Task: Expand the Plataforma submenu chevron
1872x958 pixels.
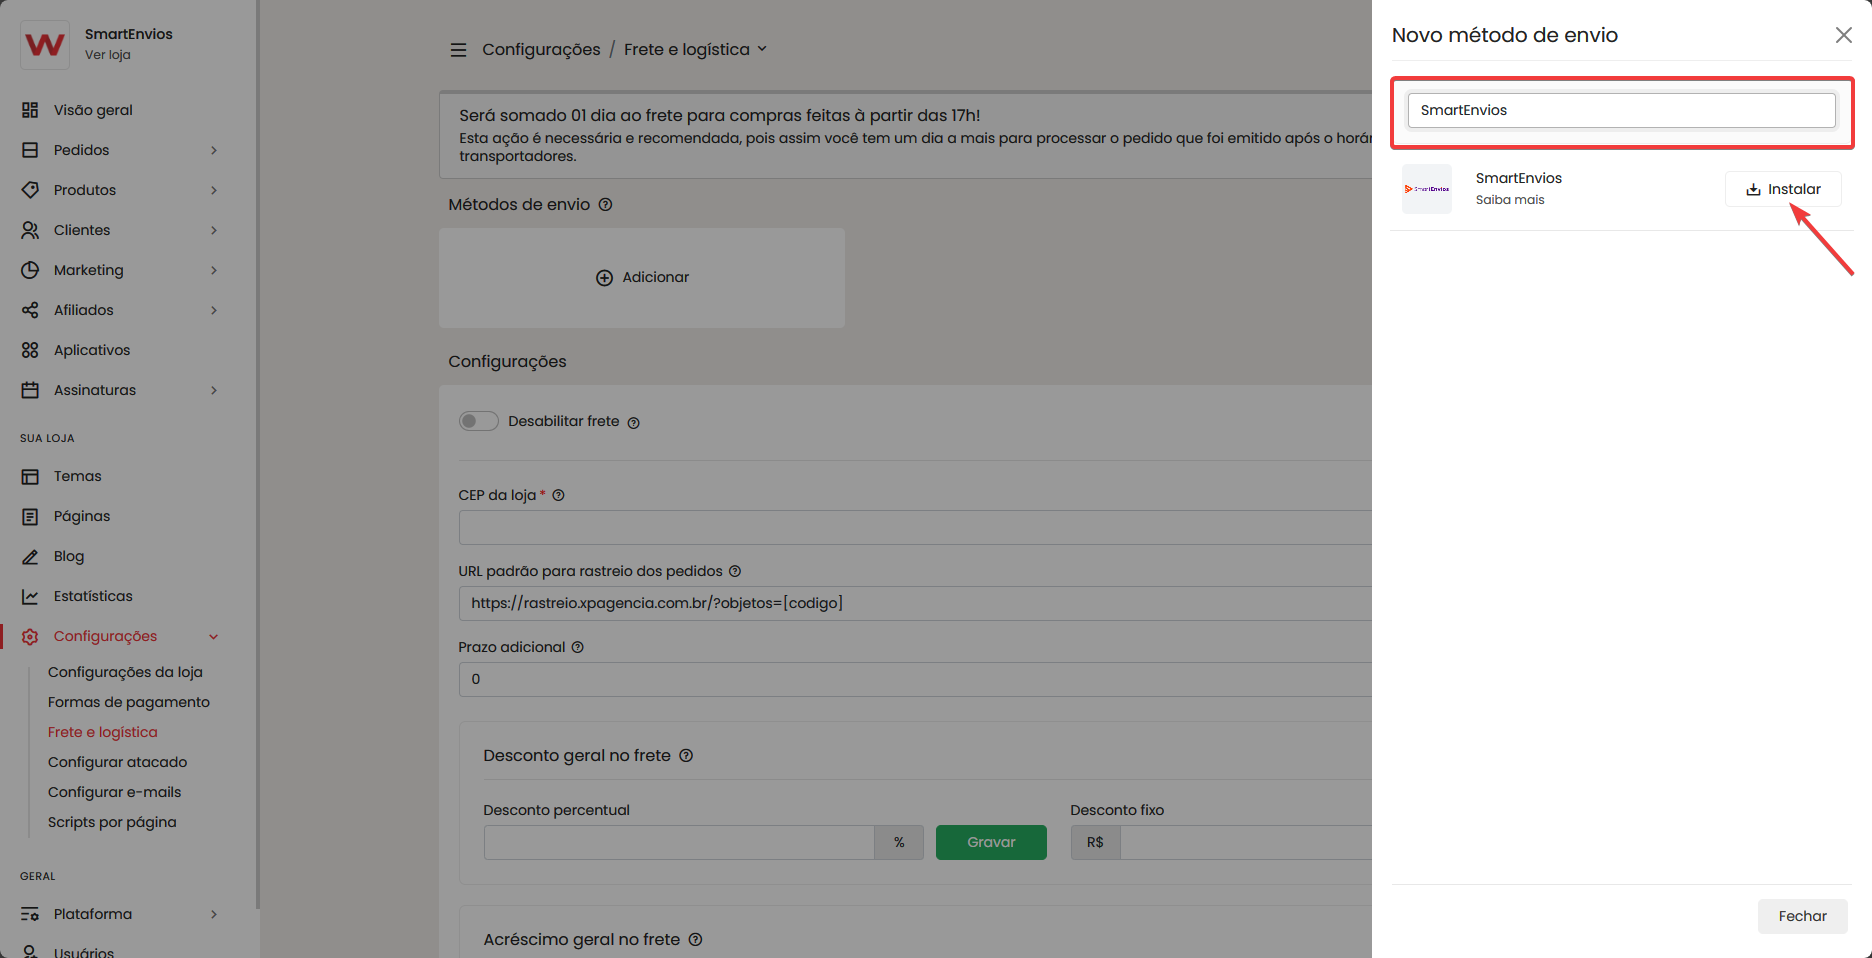Action: click(x=214, y=914)
